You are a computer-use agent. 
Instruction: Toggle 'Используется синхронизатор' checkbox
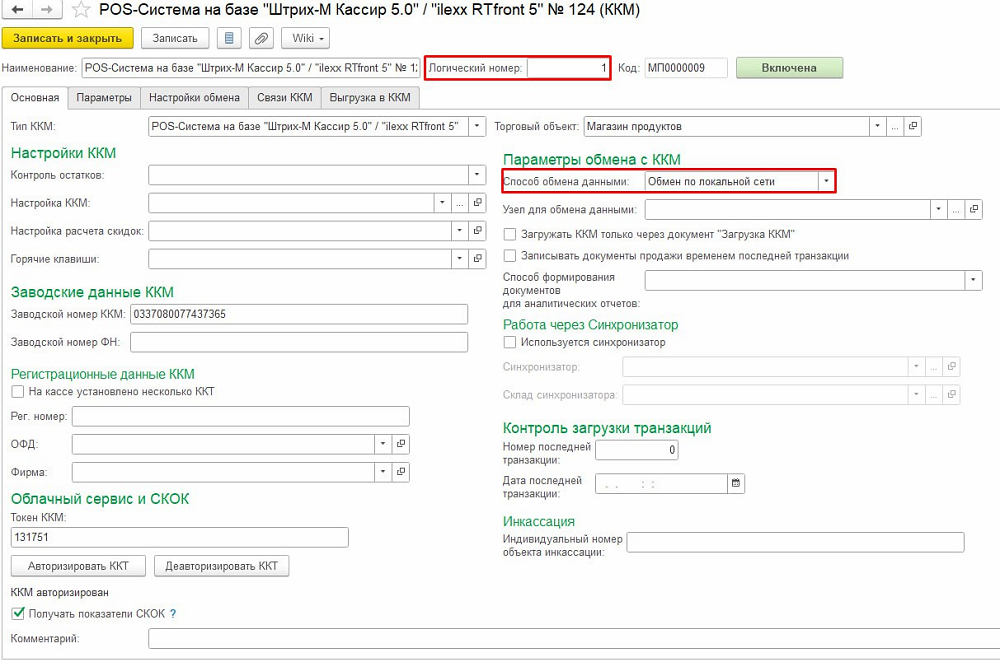[510, 342]
